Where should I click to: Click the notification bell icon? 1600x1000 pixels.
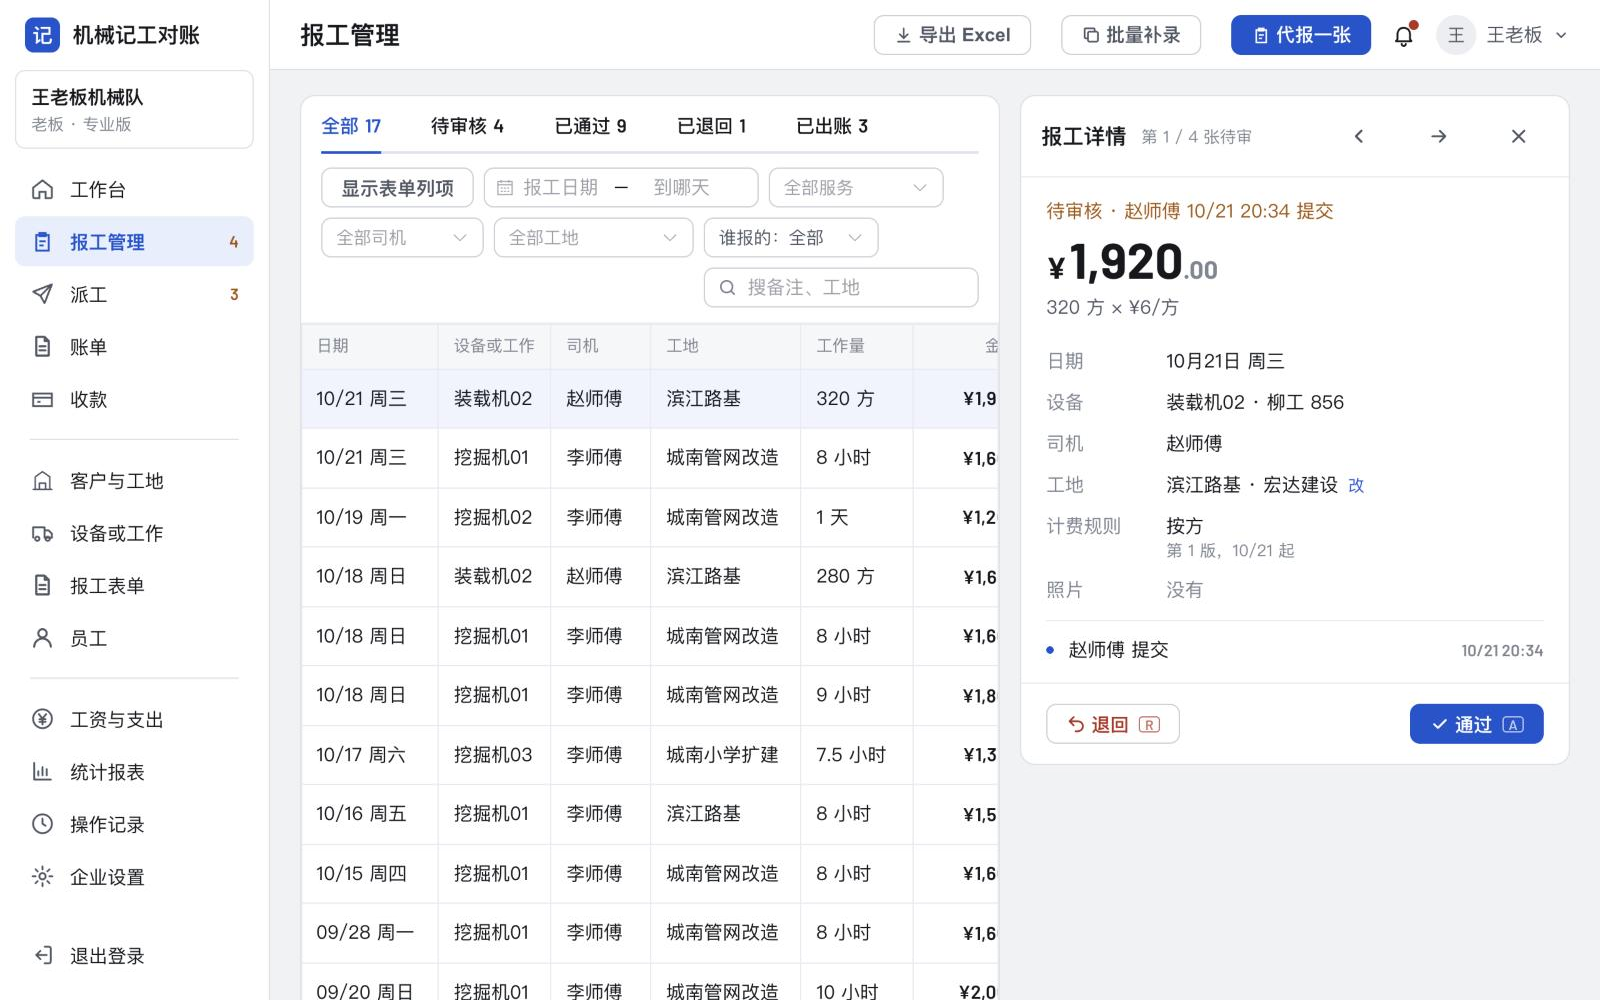pos(1404,36)
